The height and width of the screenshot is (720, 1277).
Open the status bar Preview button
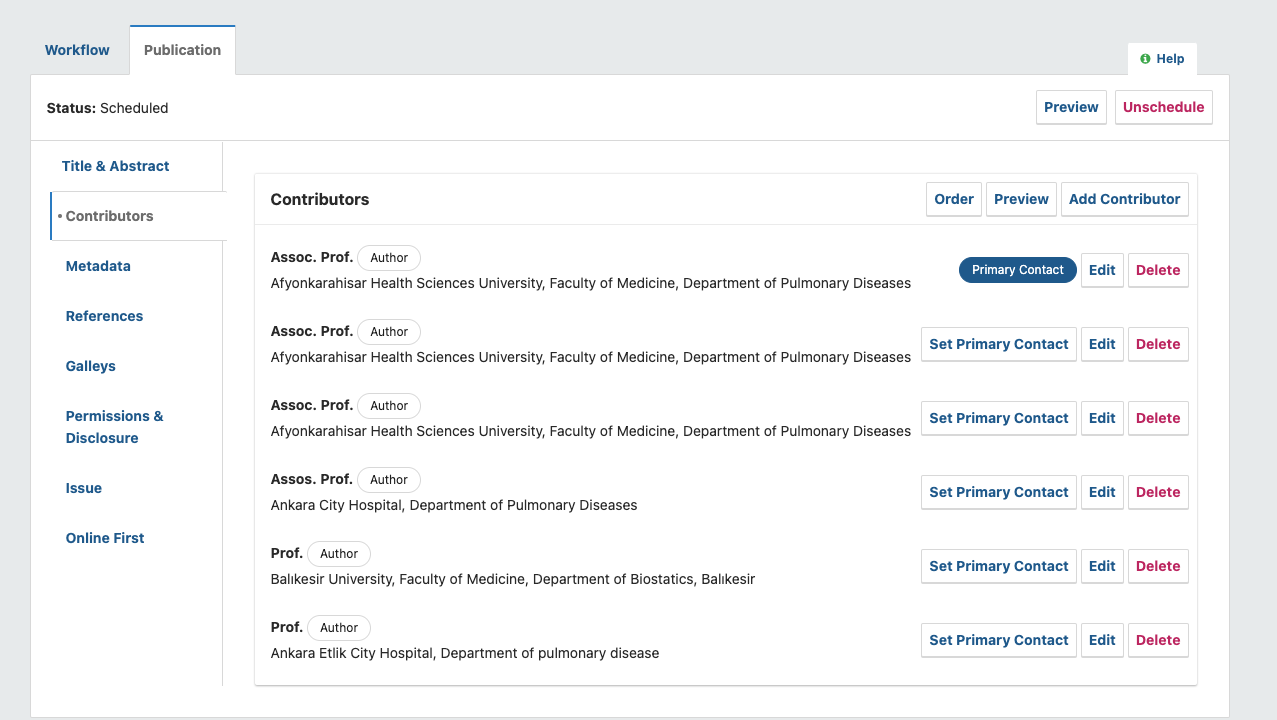point(1071,107)
